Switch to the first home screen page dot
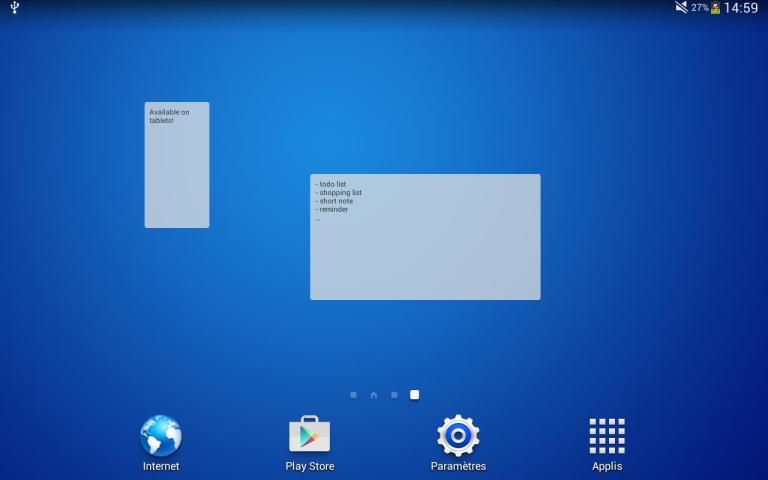This screenshot has width=768, height=480. tap(353, 395)
